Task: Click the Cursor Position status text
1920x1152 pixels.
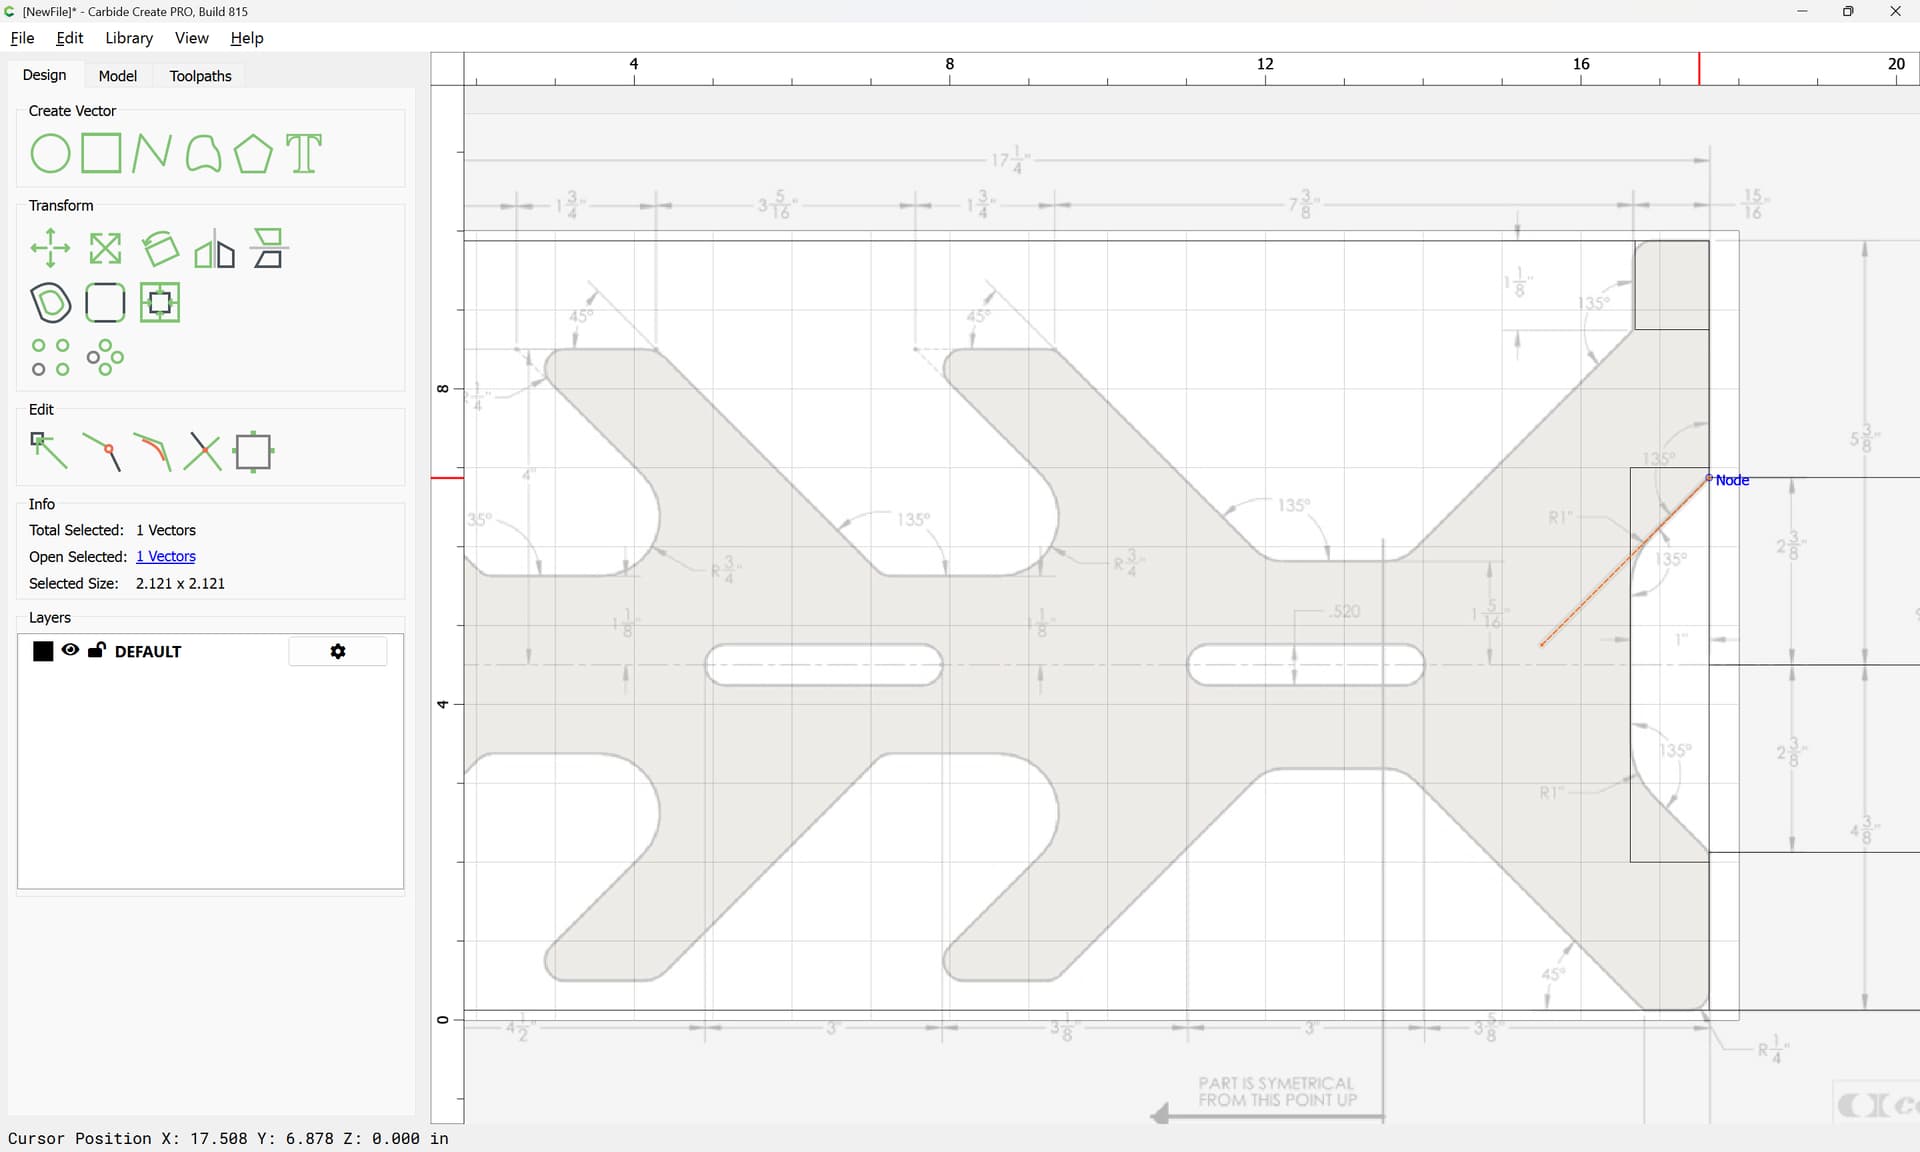Action: [x=228, y=1138]
